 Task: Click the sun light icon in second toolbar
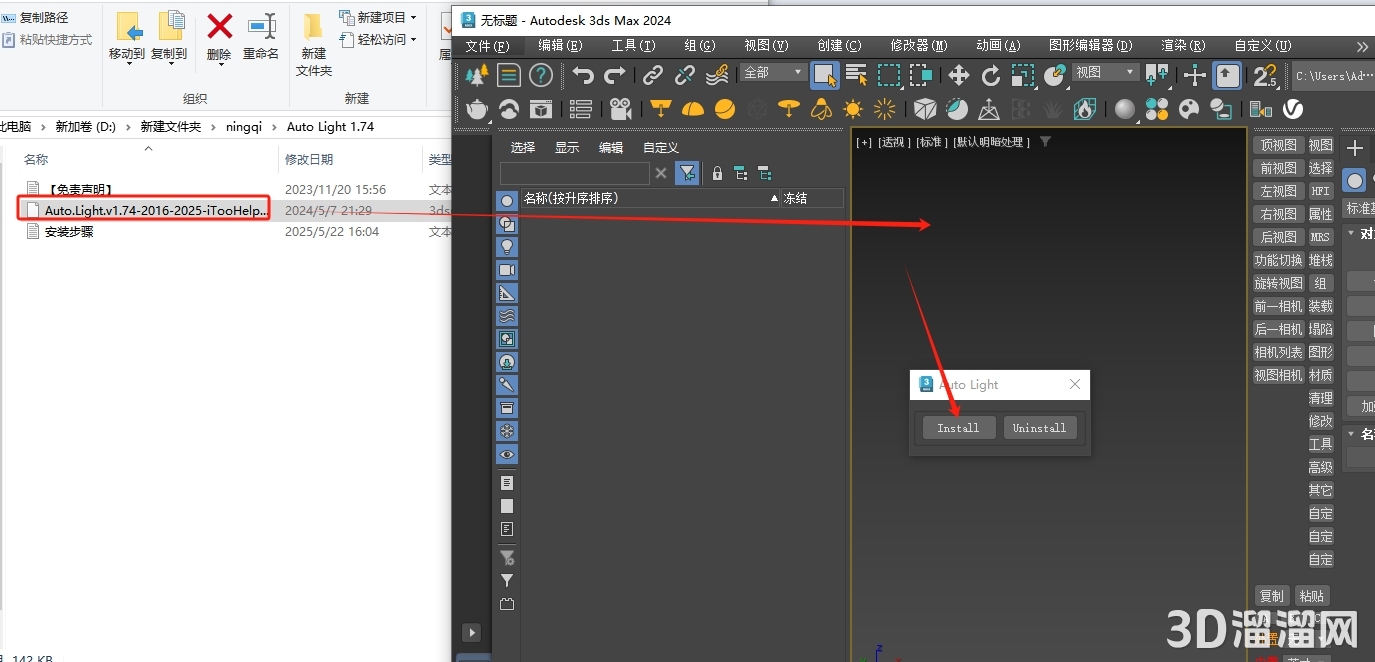click(853, 109)
